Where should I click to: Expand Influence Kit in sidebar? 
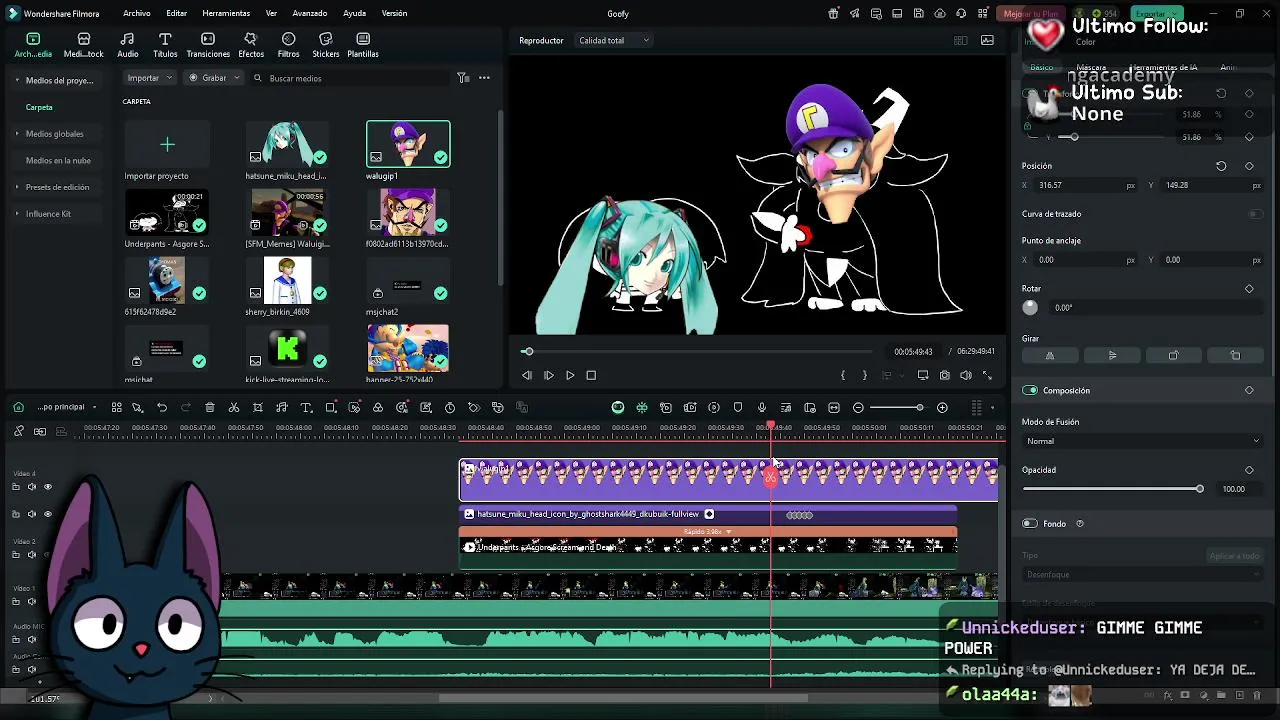pos(17,214)
